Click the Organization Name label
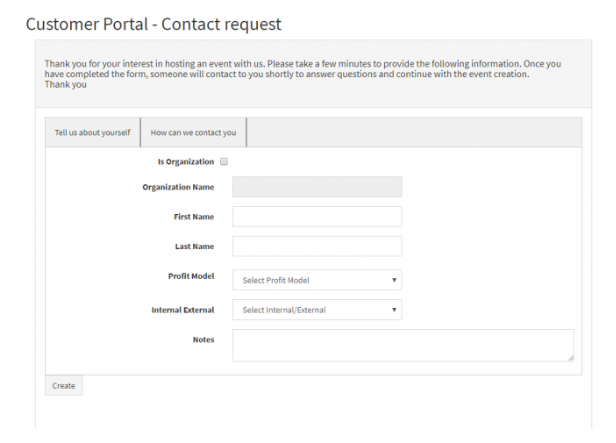This screenshot has height=443, width=616. [178, 187]
